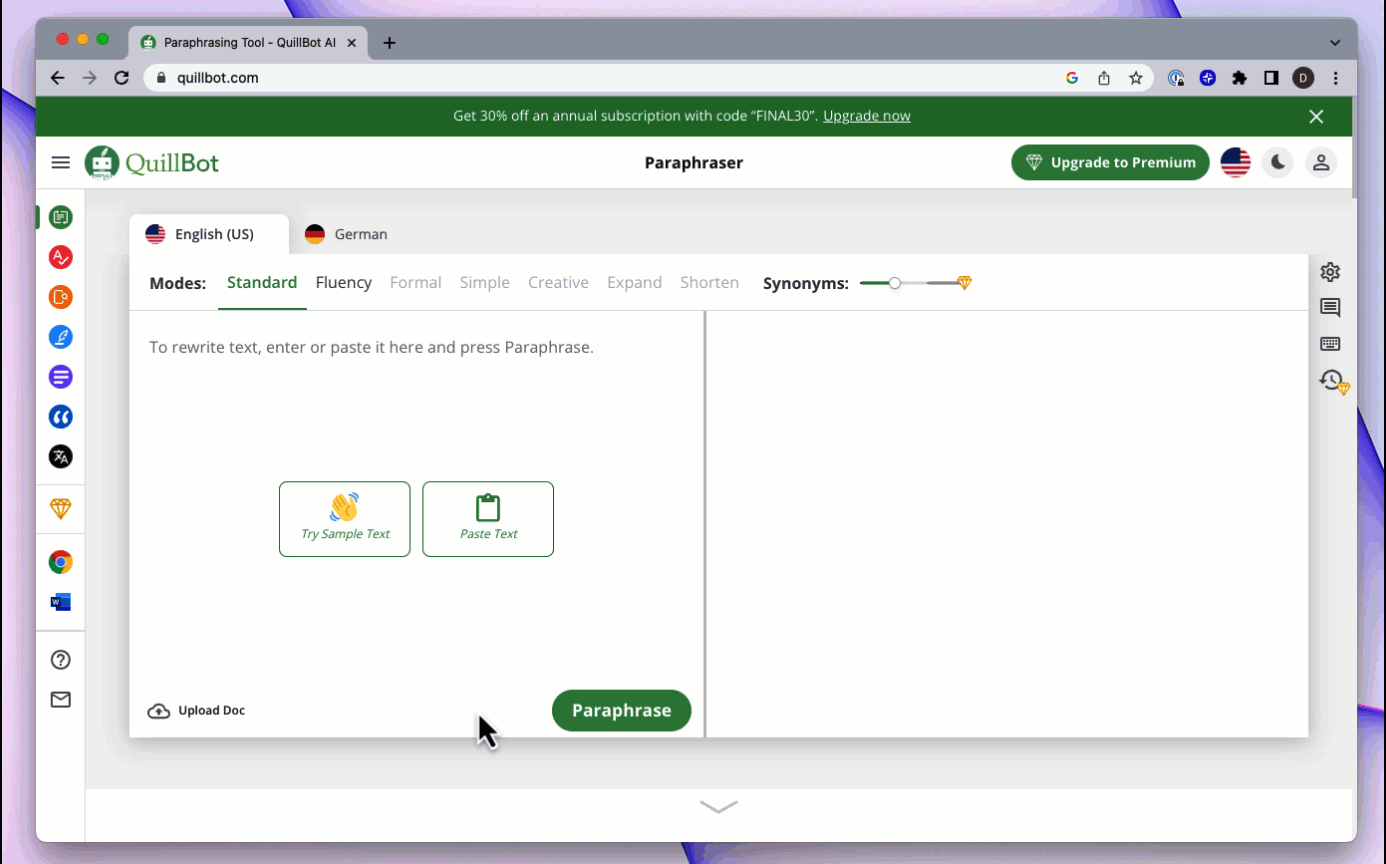
Task: Select Creative paraphrase mode
Action: click(558, 283)
